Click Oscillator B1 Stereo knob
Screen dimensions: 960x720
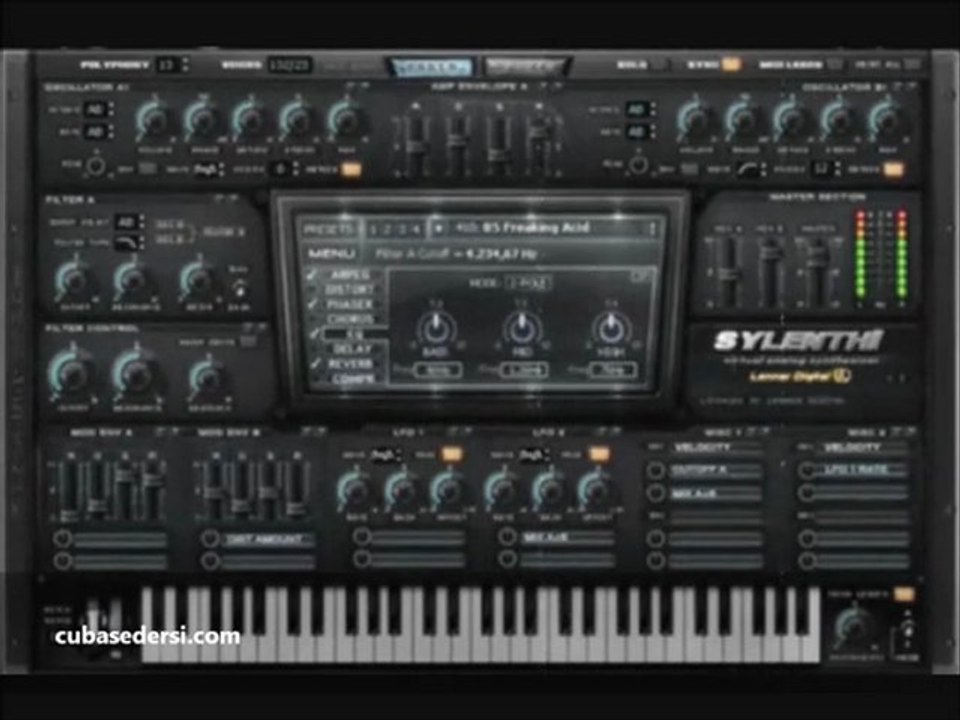(839, 120)
